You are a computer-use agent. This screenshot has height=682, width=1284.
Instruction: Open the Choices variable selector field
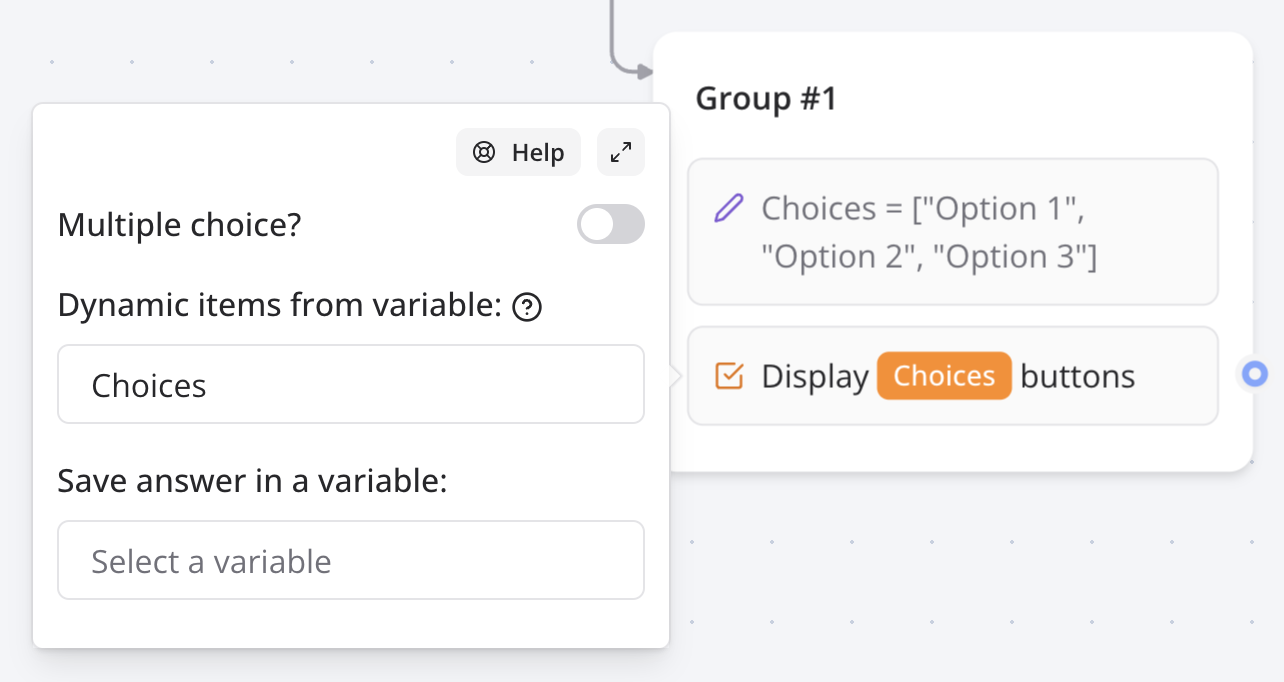pos(350,384)
